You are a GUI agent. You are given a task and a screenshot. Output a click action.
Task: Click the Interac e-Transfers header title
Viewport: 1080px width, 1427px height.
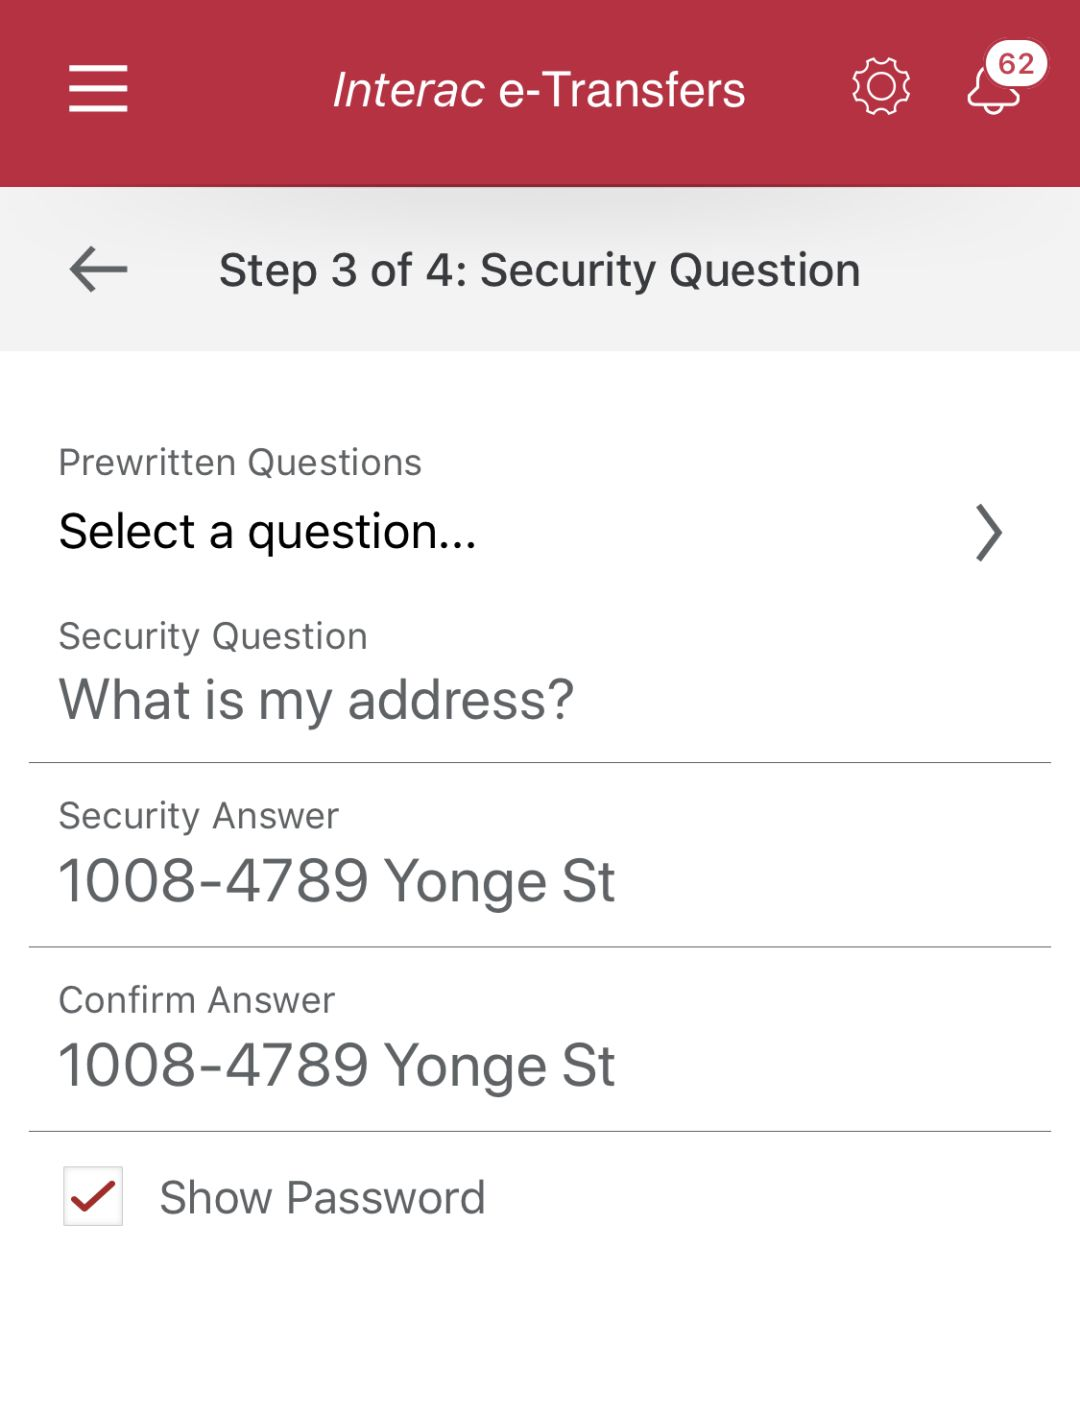click(539, 90)
